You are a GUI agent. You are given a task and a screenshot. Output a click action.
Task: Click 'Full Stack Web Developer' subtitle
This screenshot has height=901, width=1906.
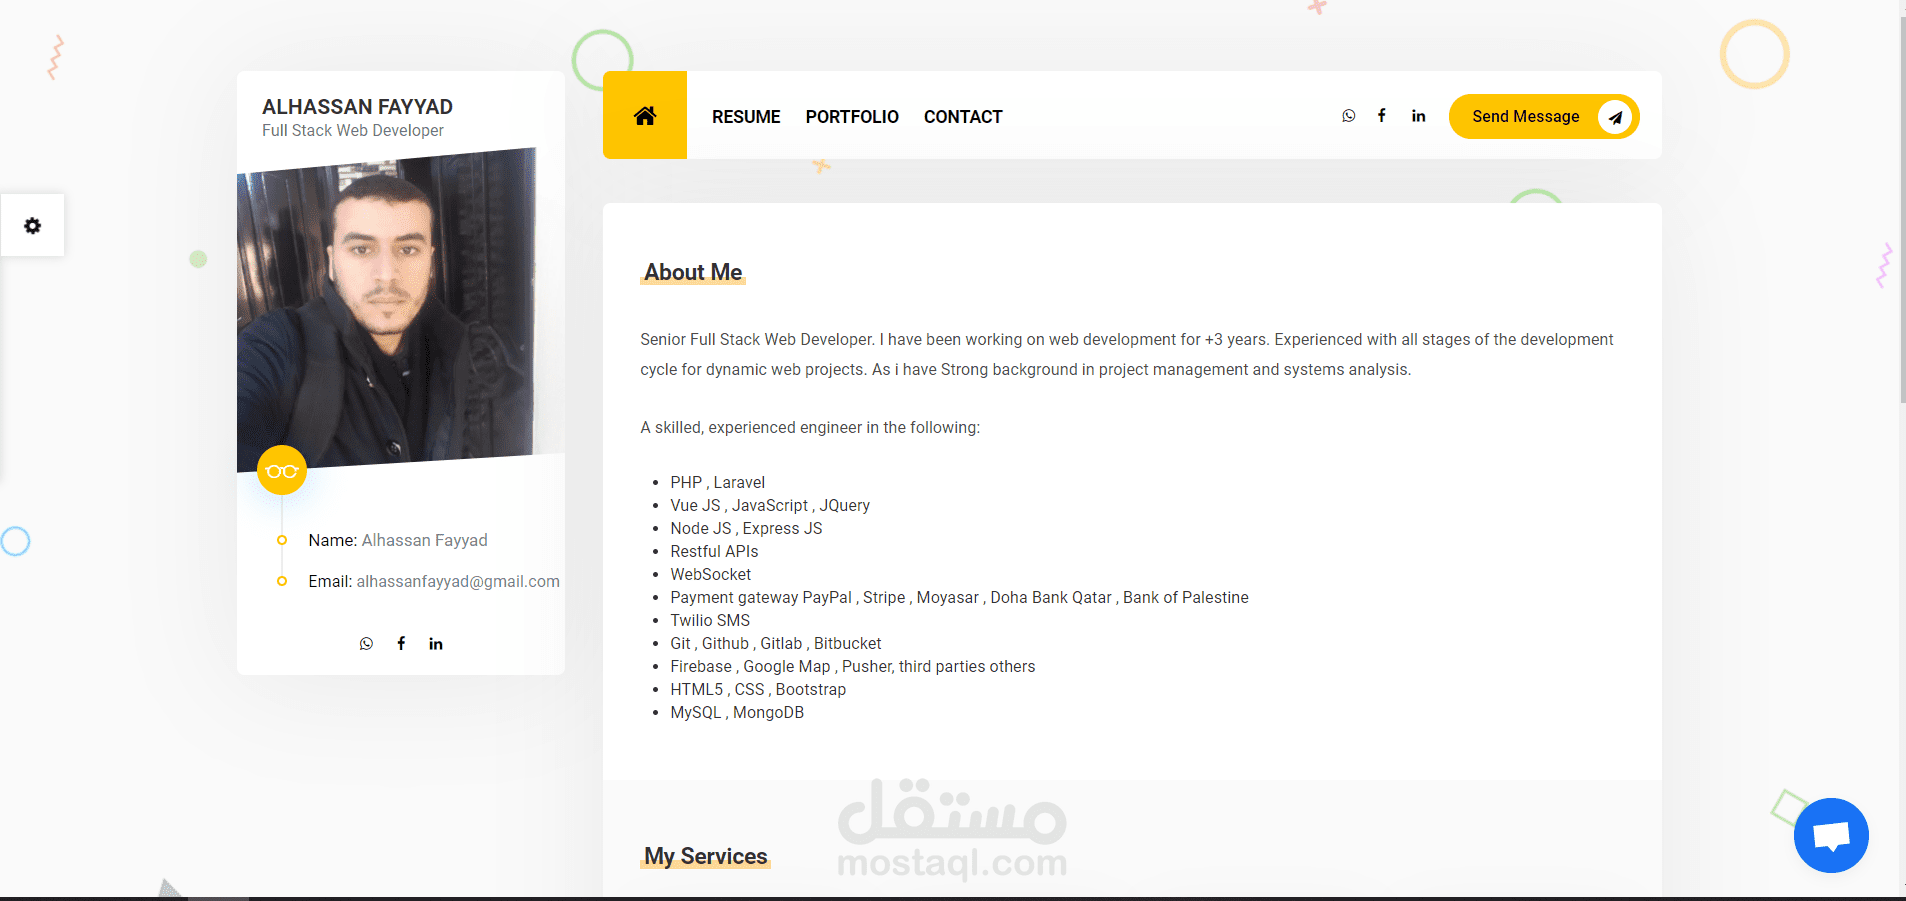[x=353, y=130]
